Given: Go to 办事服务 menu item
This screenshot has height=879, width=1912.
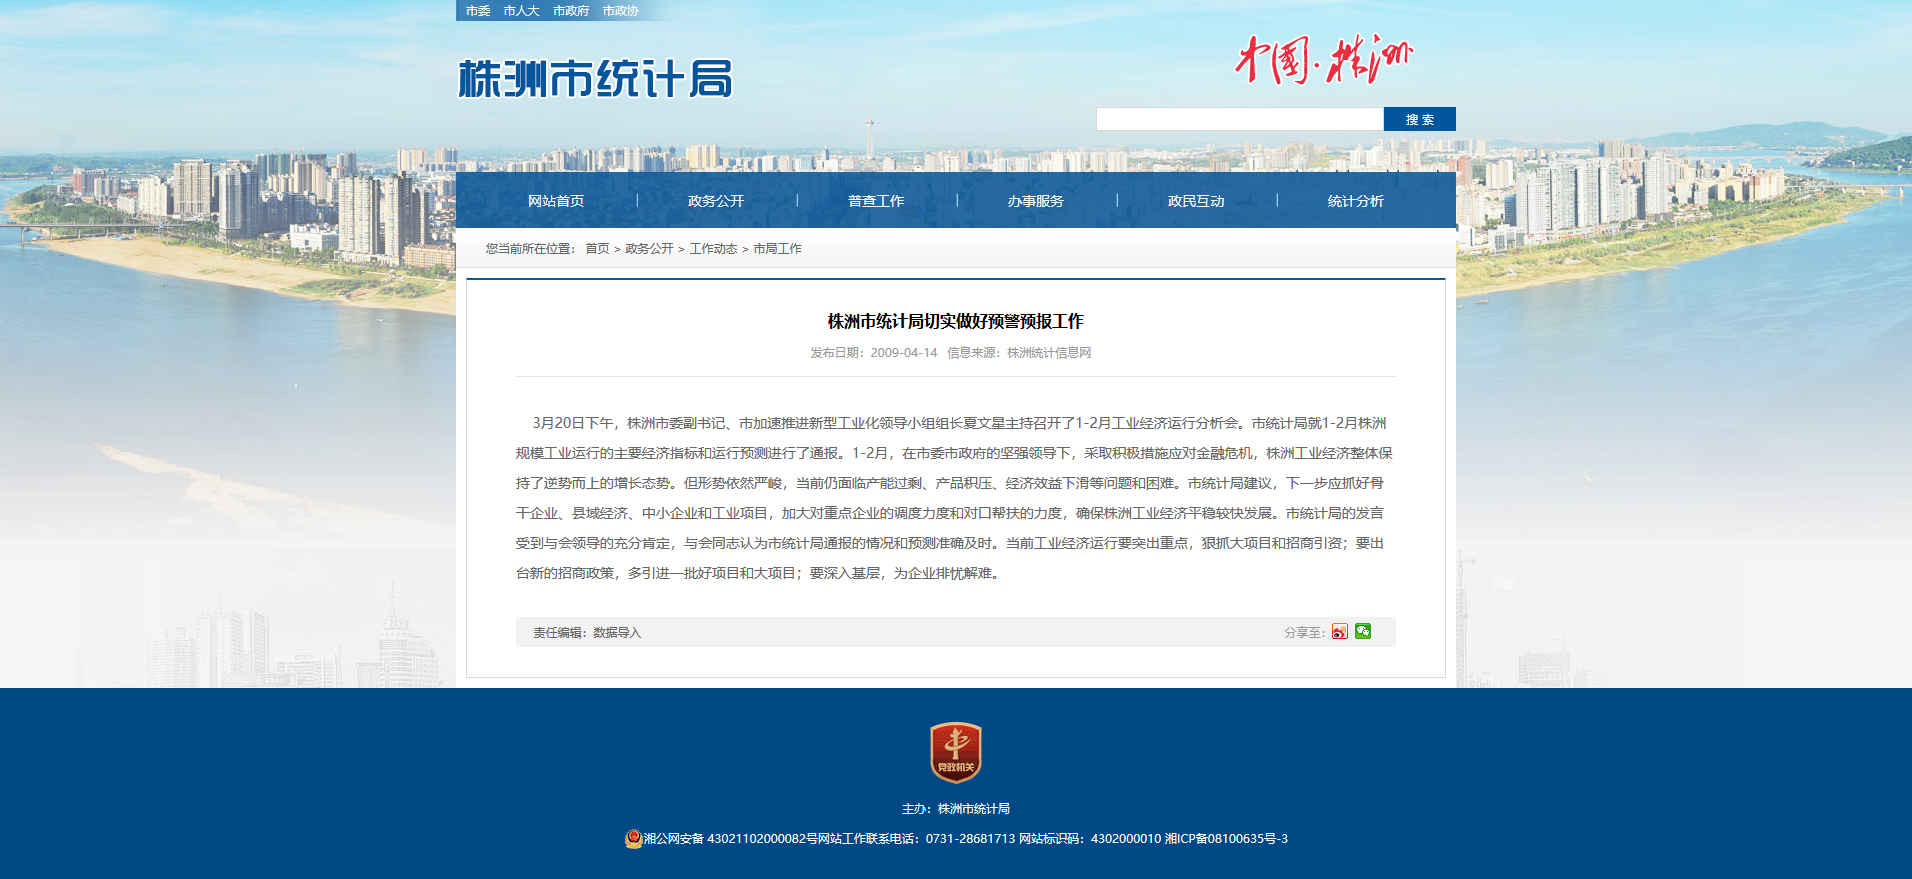Looking at the screenshot, I should coord(1036,201).
